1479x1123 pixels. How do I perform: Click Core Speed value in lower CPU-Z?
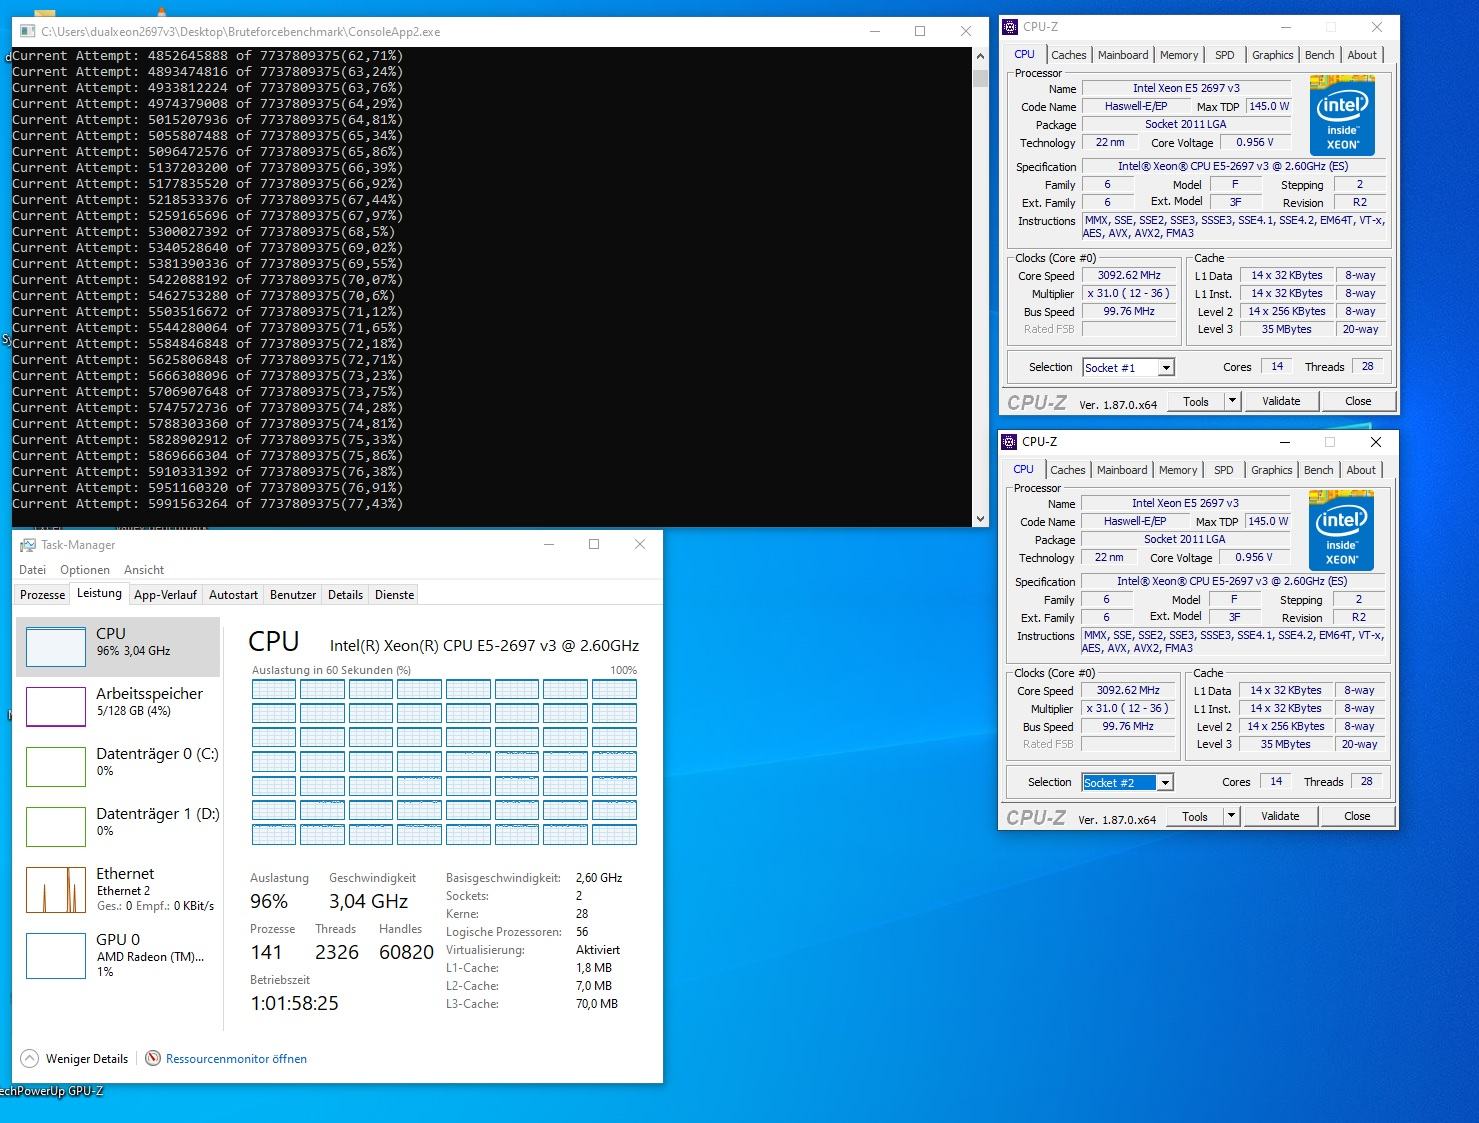coord(1128,690)
